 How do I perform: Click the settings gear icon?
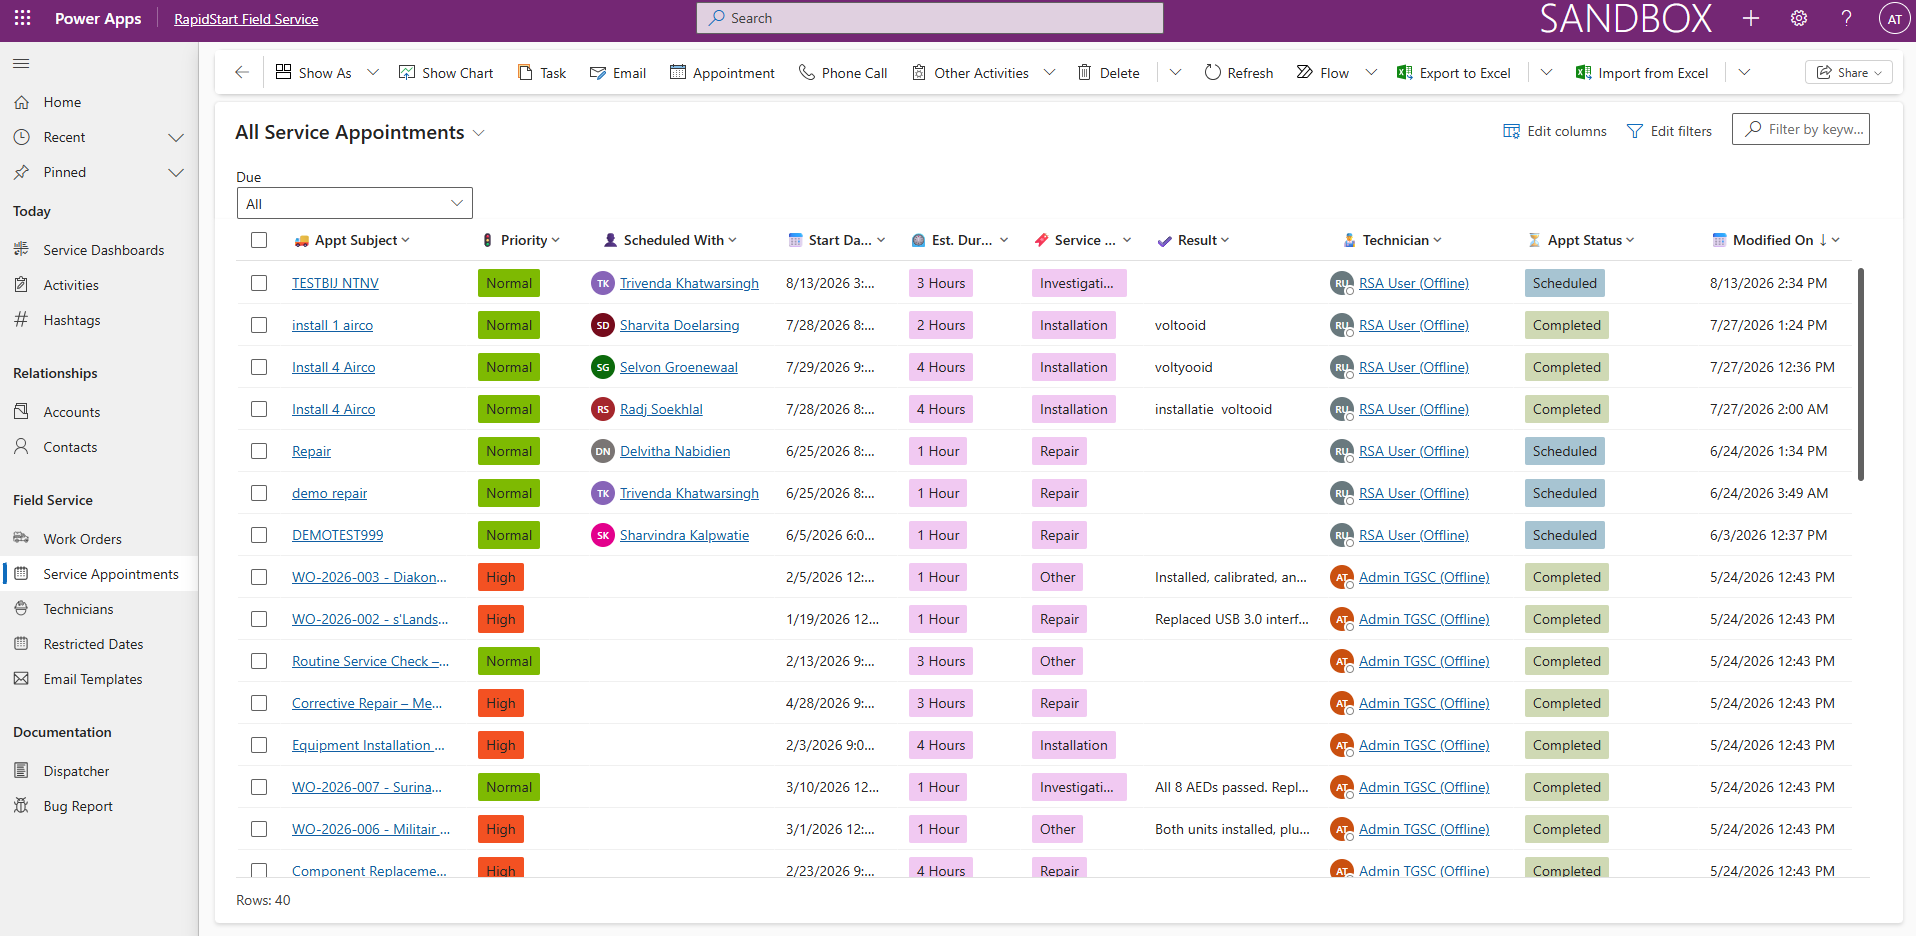tap(1799, 18)
